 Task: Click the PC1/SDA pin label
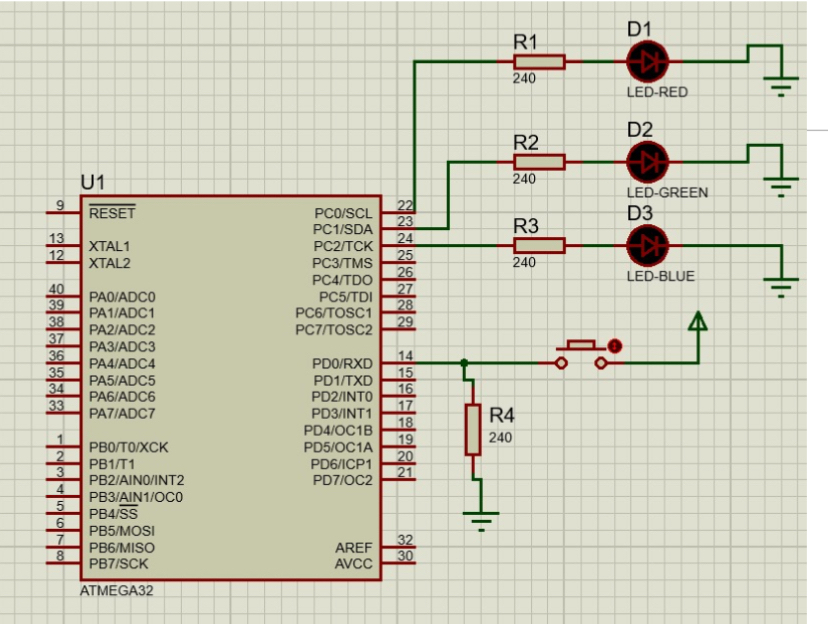[343, 230]
